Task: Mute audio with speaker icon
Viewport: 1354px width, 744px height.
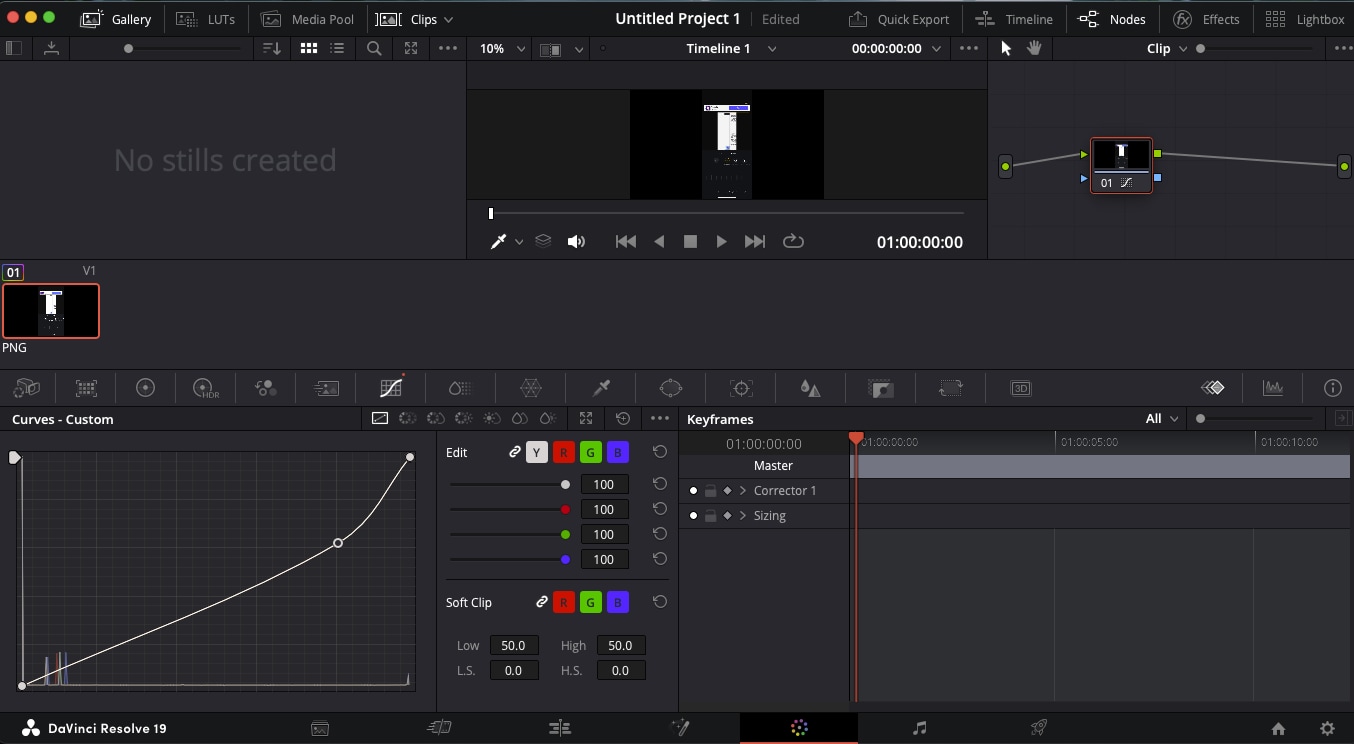Action: tap(576, 242)
